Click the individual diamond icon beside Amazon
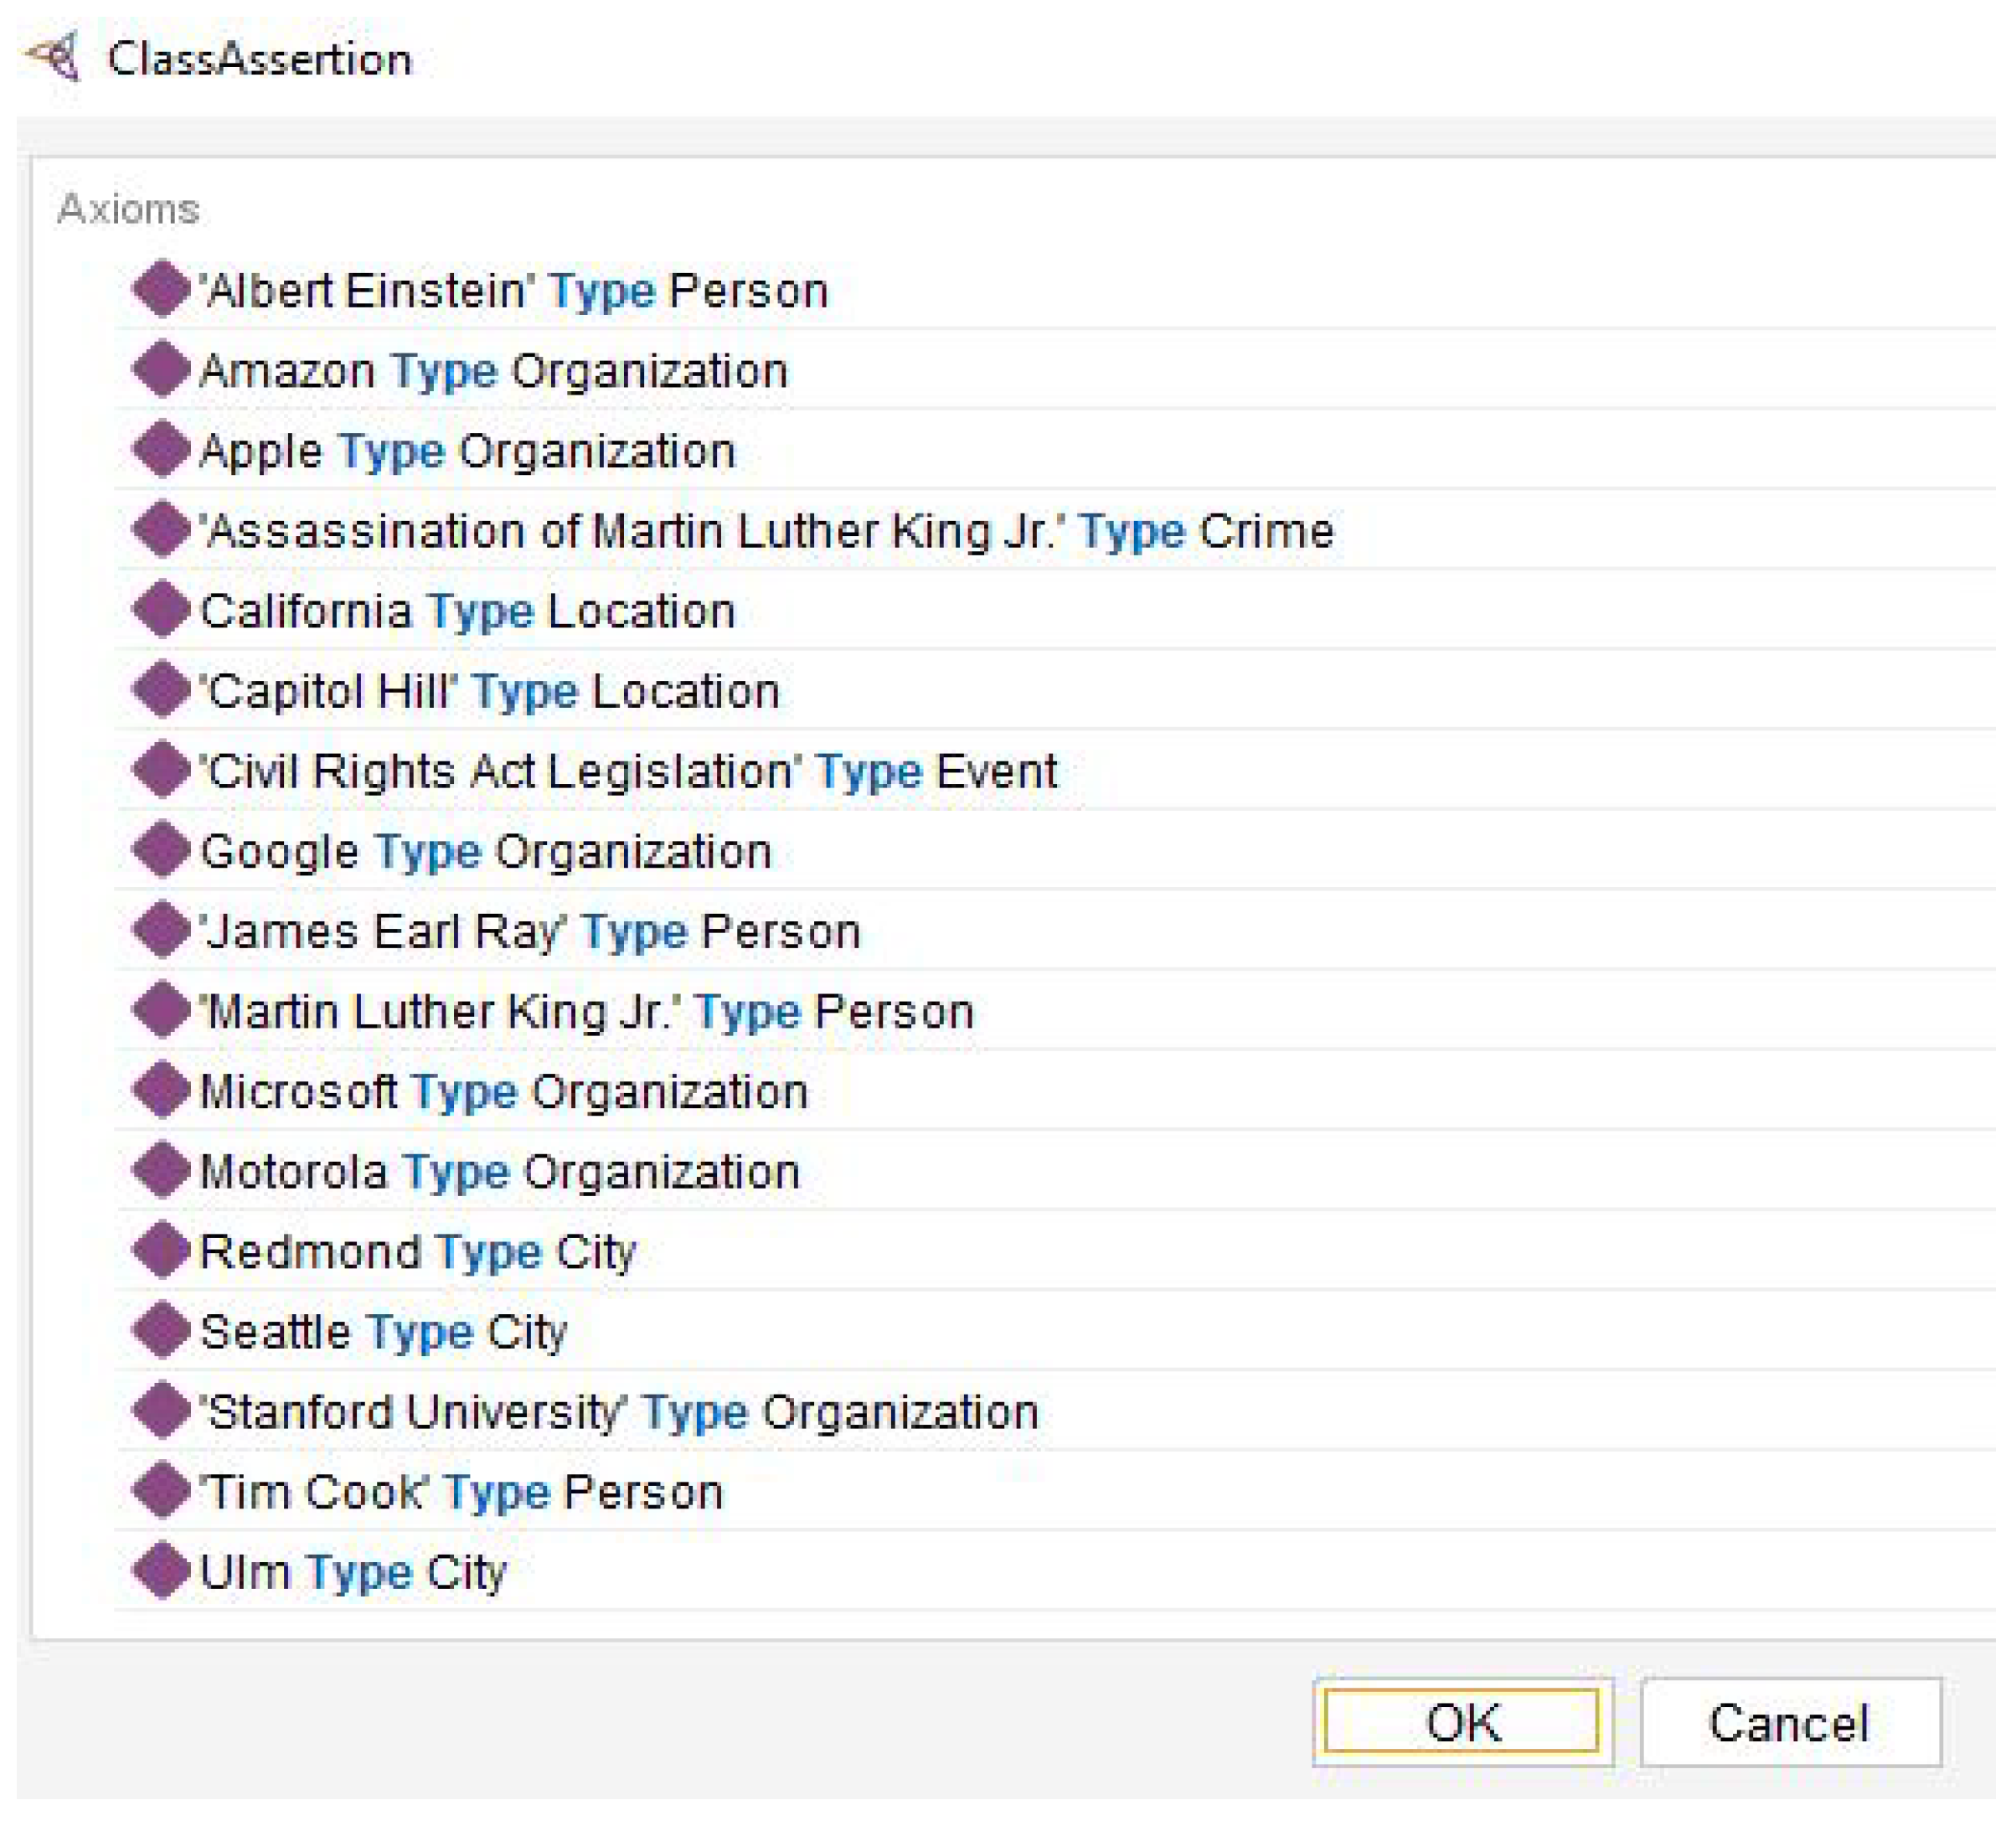The width and height of the screenshot is (2016, 1831). [161, 370]
